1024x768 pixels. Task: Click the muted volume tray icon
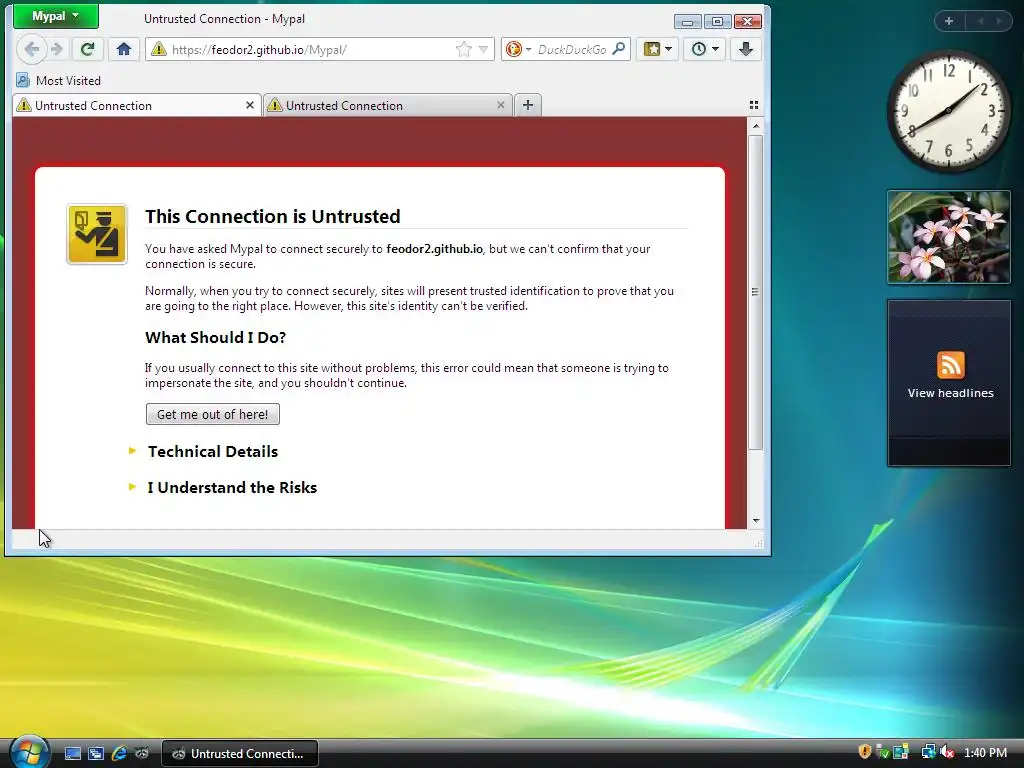(947, 752)
